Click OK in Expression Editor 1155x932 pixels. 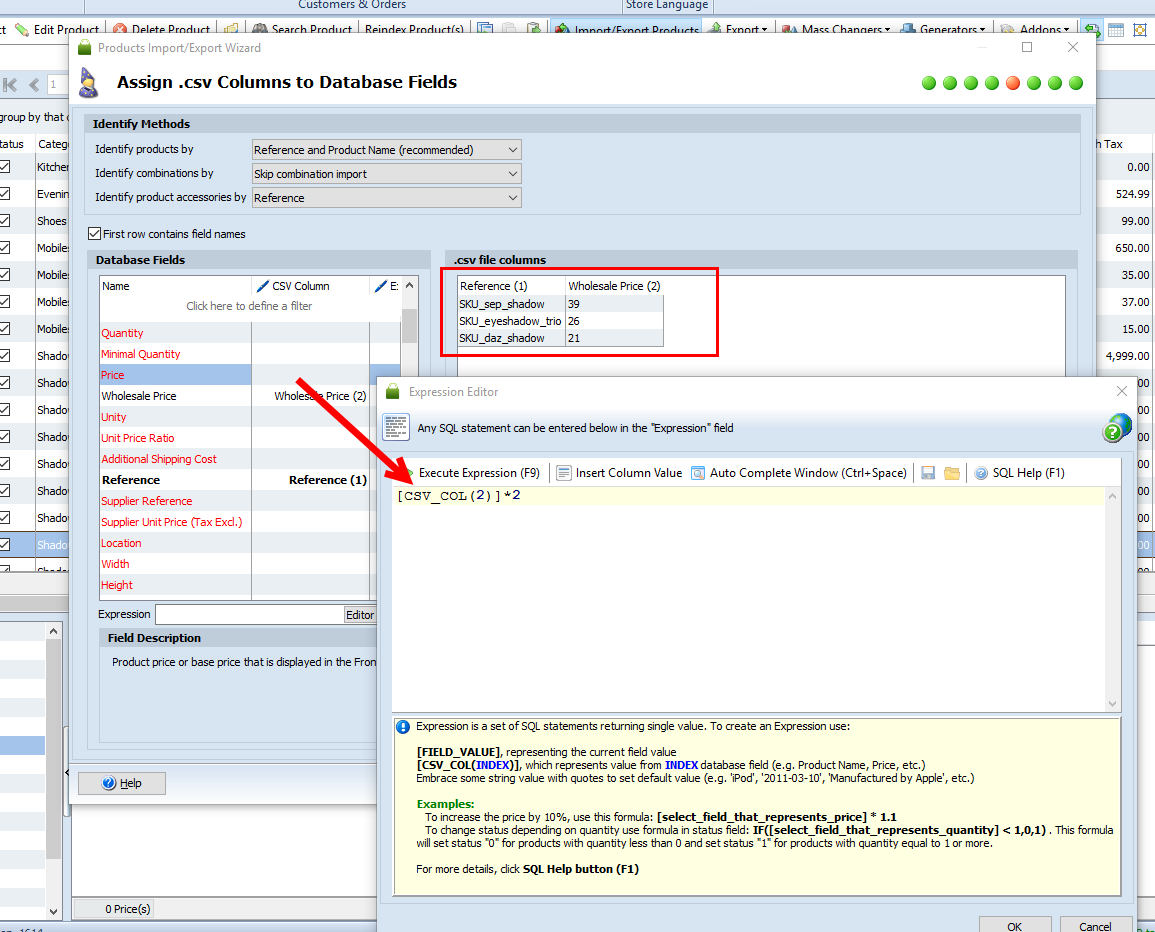[1014, 925]
